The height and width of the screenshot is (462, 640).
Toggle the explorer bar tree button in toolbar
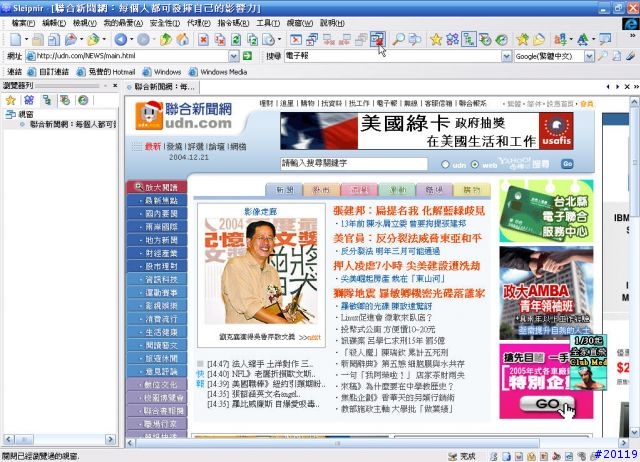pos(469,39)
